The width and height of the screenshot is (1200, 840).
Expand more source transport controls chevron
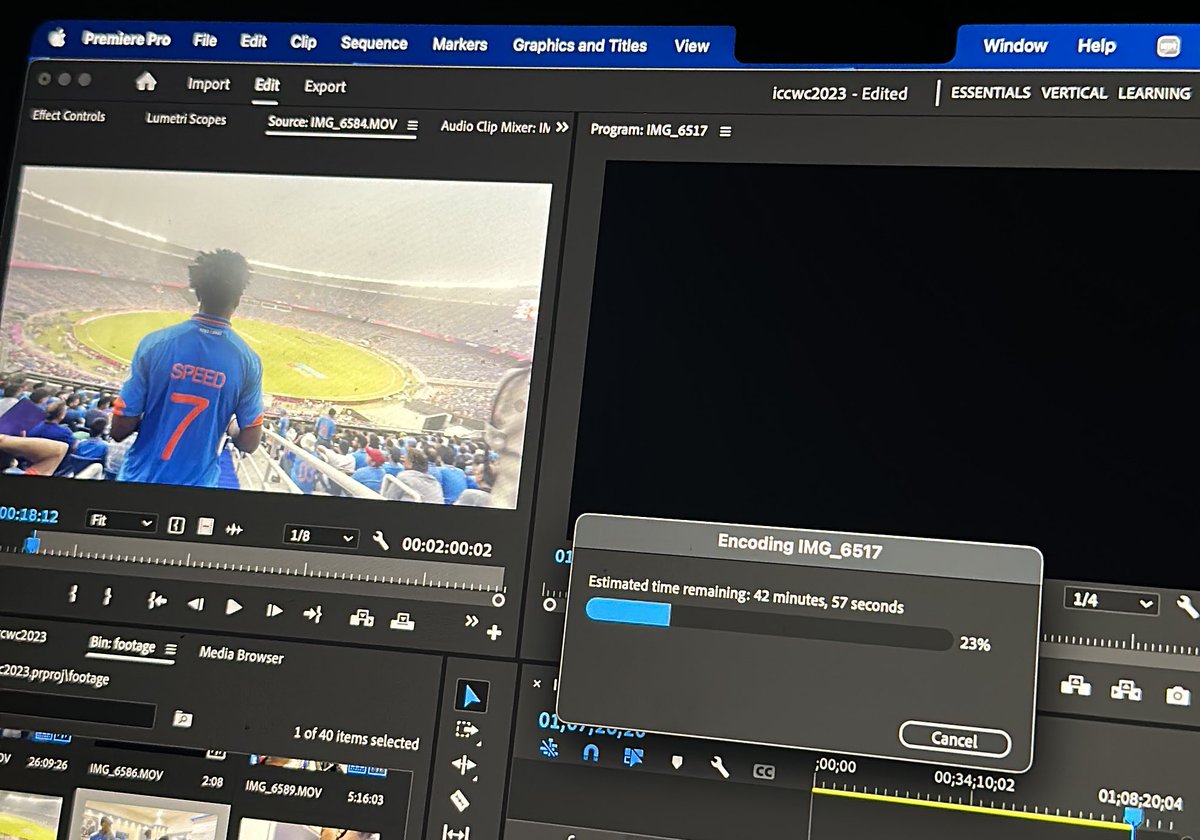(472, 621)
